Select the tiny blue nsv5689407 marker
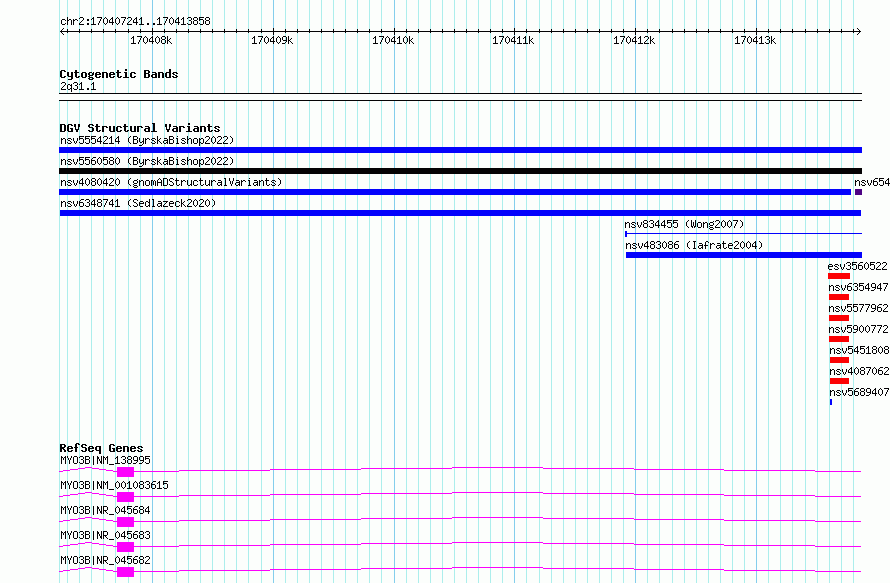The width and height of the screenshot is (890, 583). tap(831, 402)
